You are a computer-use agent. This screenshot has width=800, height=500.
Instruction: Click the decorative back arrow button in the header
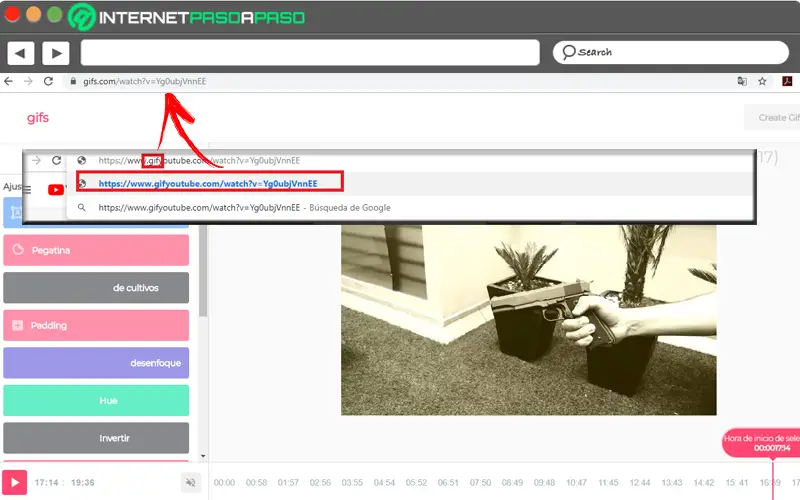[x=20, y=53]
